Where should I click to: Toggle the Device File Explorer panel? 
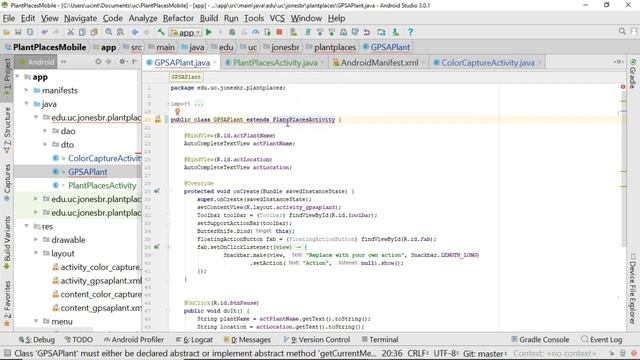tap(633, 288)
